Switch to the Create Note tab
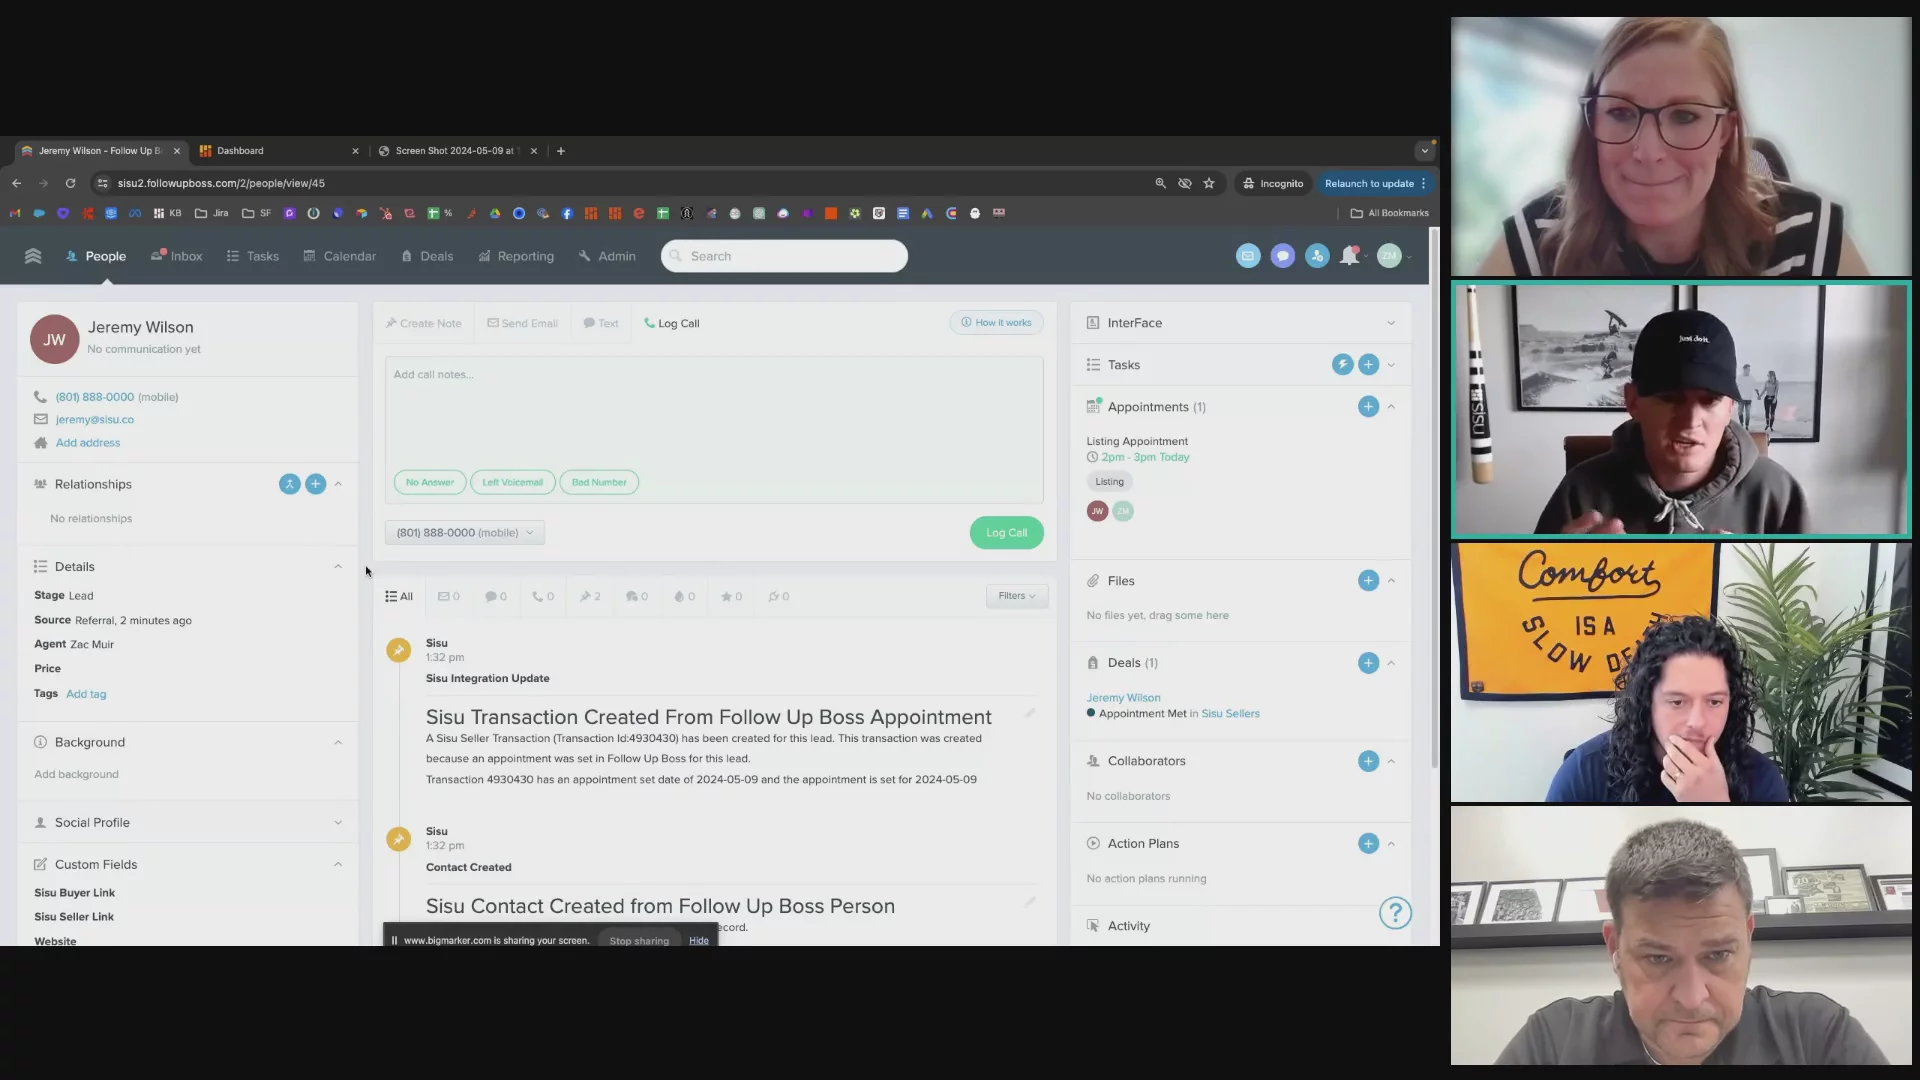Viewport: 1920px width, 1080px height. coord(424,324)
